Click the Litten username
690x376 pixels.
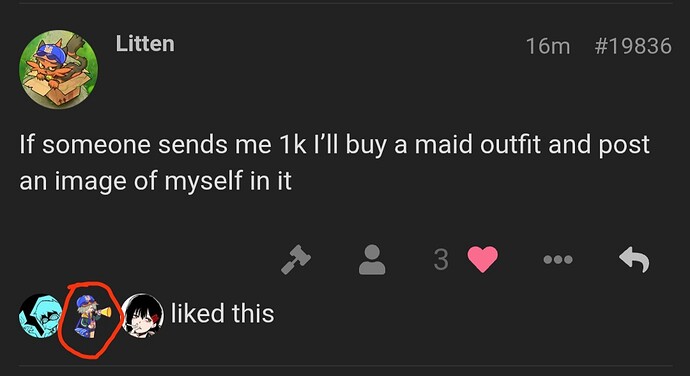(x=145, y=44)
